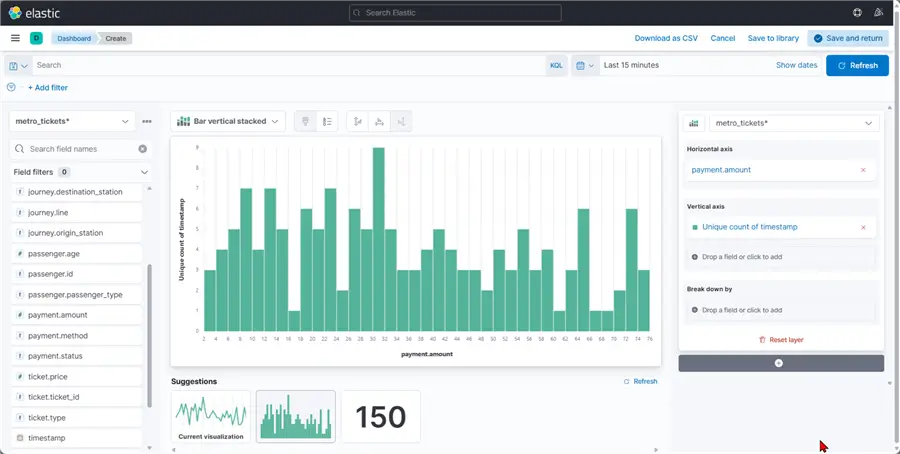Add a new layer with plus button
Screen dimensions: 900x454
point(781,363)
